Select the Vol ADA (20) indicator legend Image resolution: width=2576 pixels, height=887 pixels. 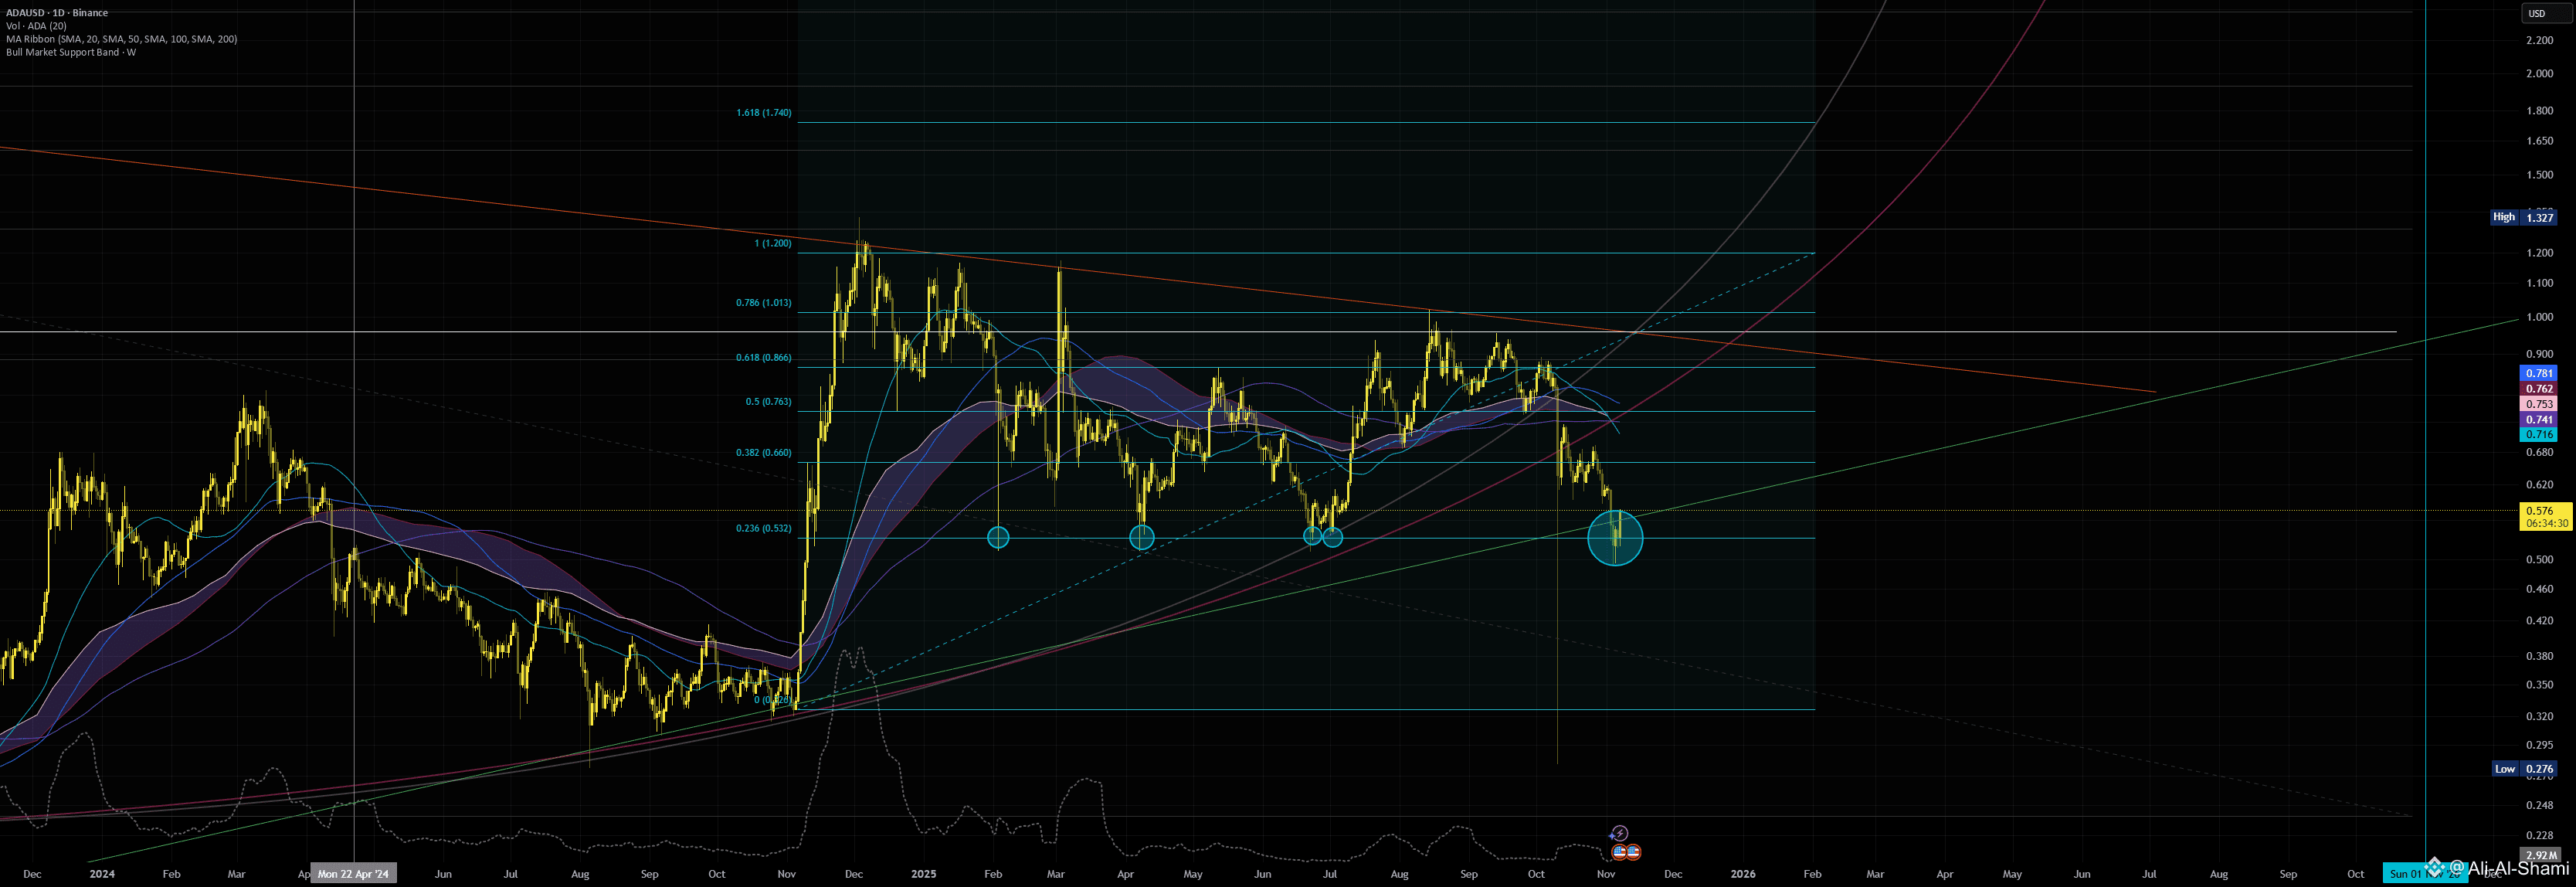(x=36, y=26)
